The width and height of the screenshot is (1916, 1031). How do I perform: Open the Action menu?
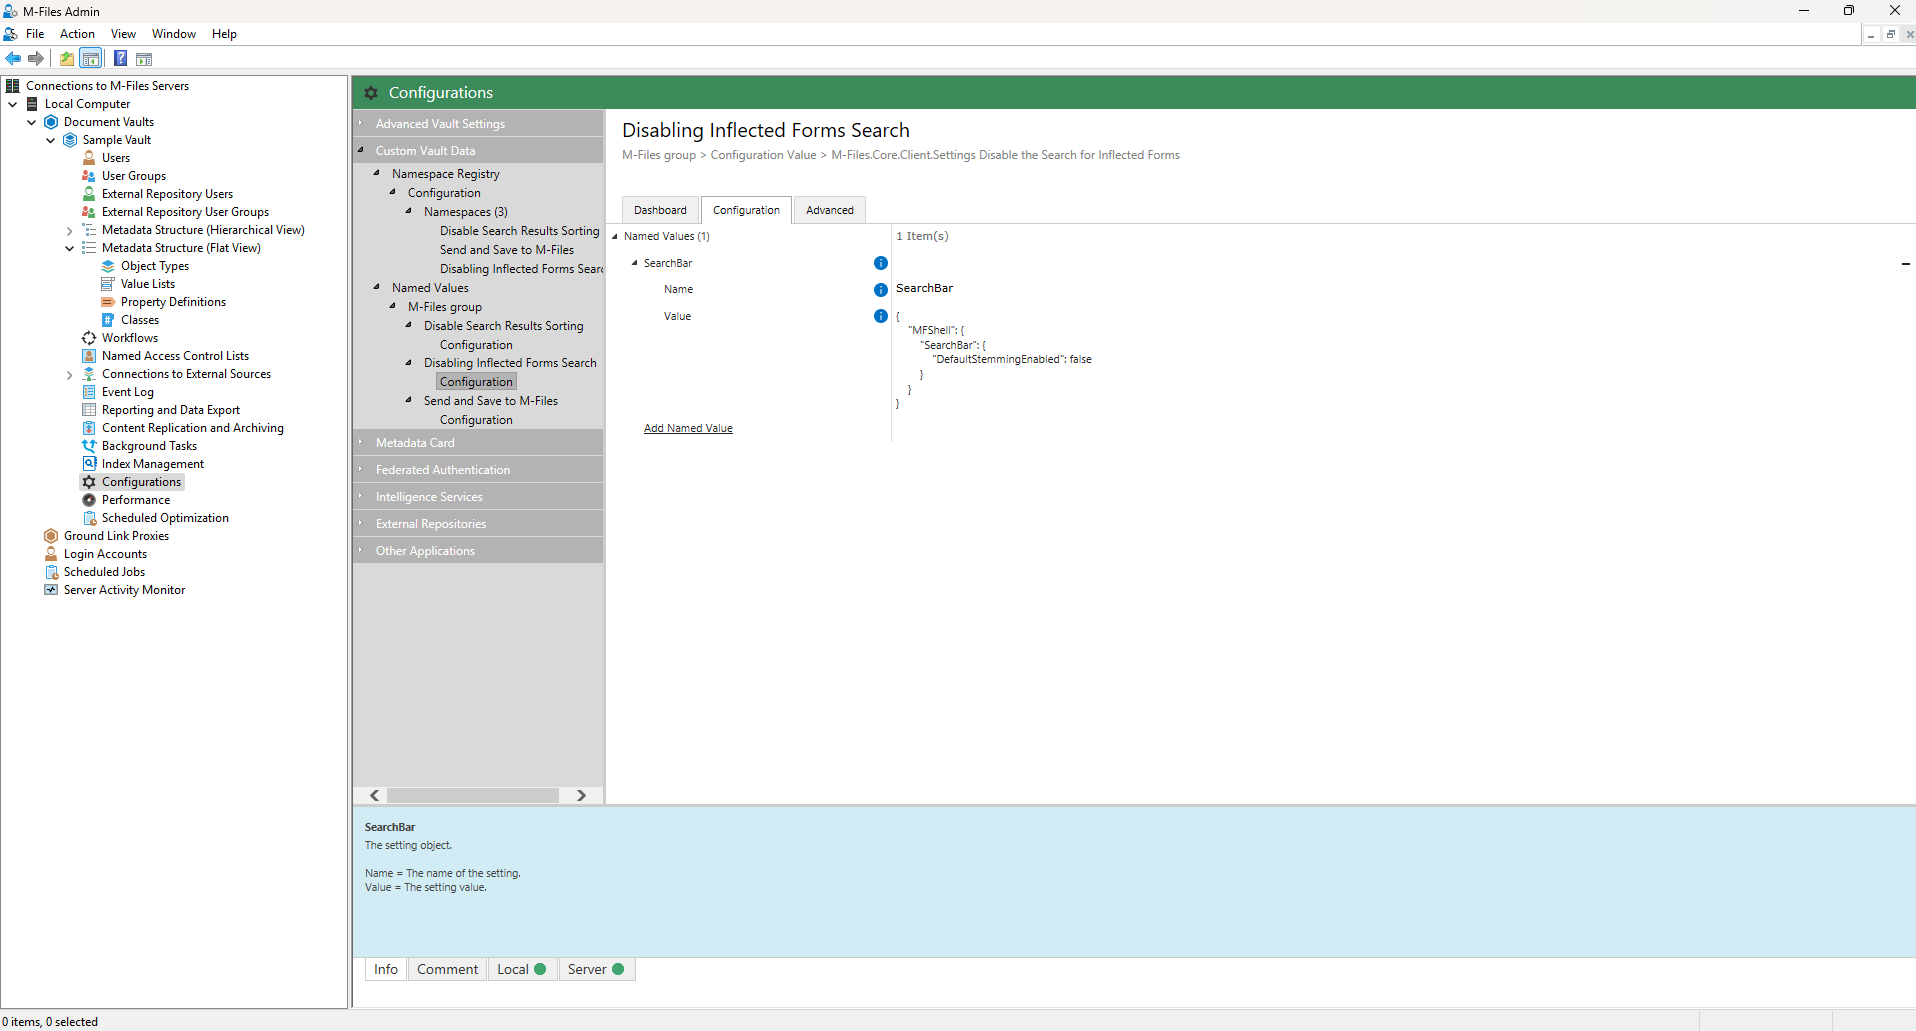tap(77, 34)
